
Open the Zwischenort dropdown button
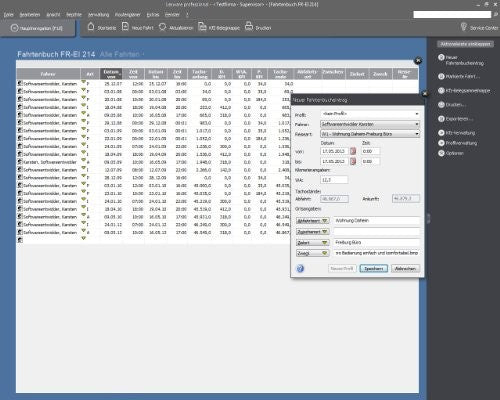(x=313, y=232)
